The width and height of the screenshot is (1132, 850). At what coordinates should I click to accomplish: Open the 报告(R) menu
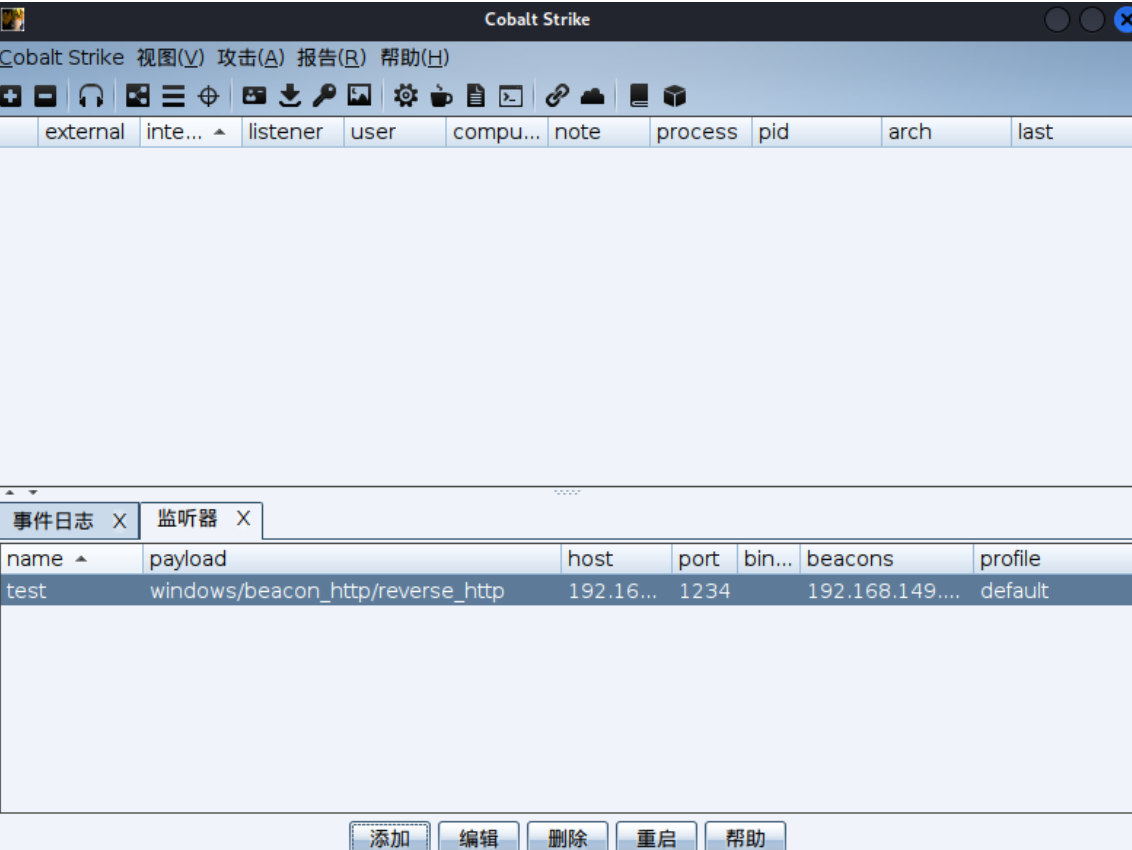(331, 58)
